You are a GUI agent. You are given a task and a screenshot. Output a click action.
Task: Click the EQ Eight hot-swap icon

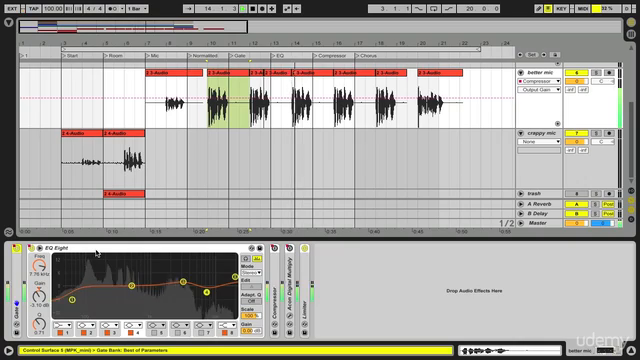click(x=251, y=248)
